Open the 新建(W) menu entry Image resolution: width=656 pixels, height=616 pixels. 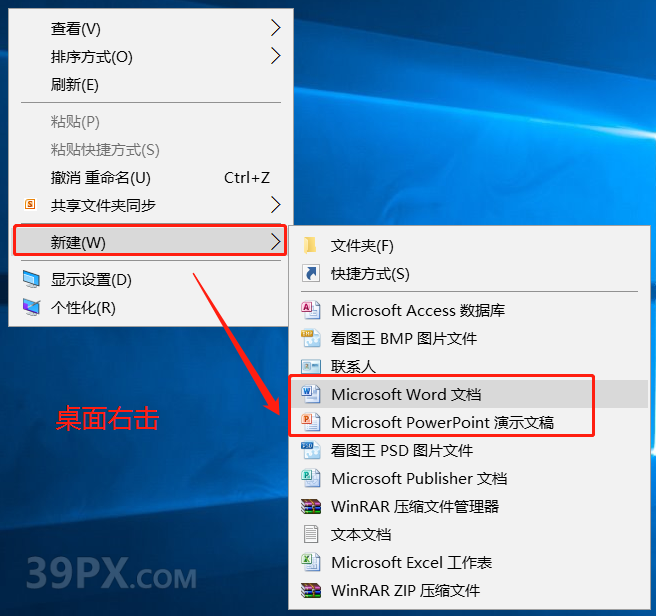coord(151,241)
